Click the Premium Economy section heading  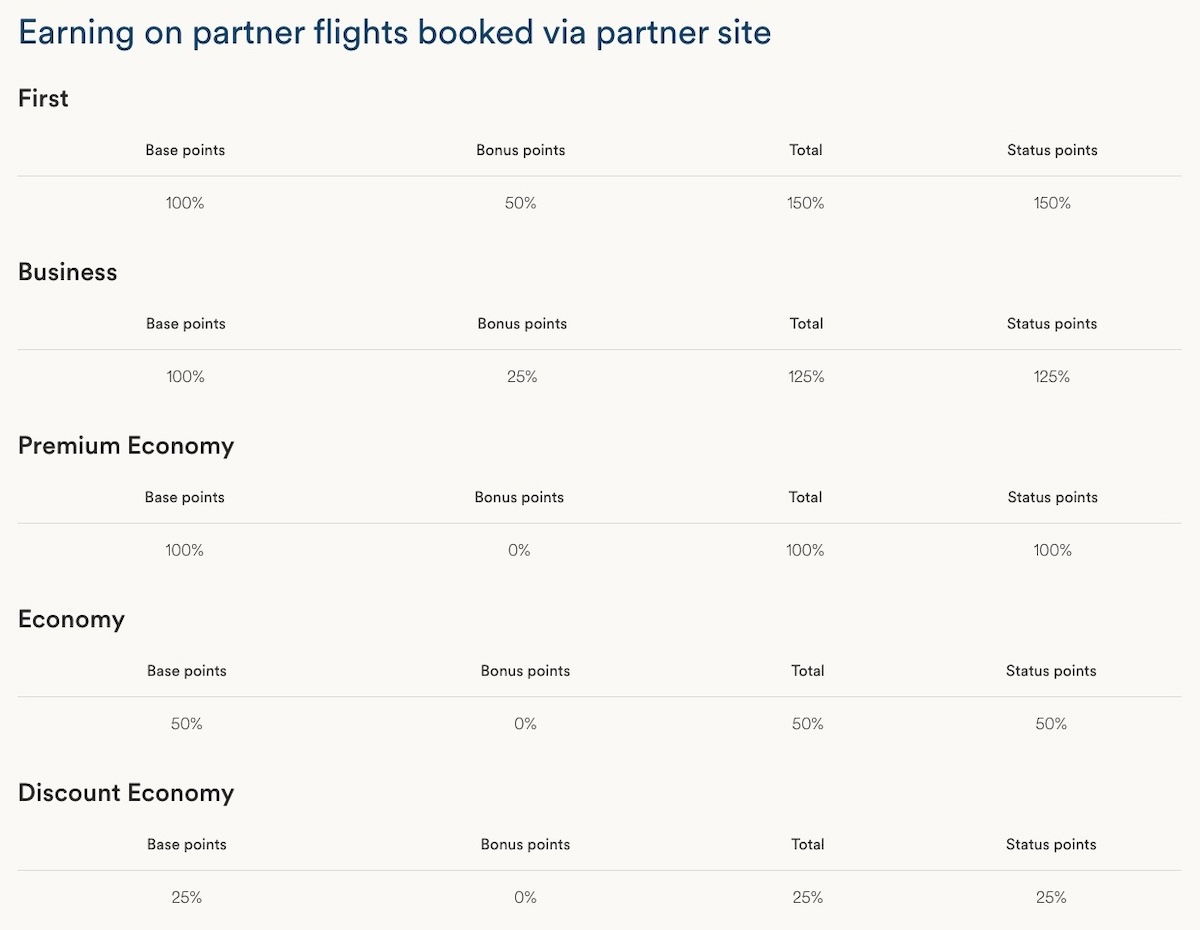(x=126, y=446)
